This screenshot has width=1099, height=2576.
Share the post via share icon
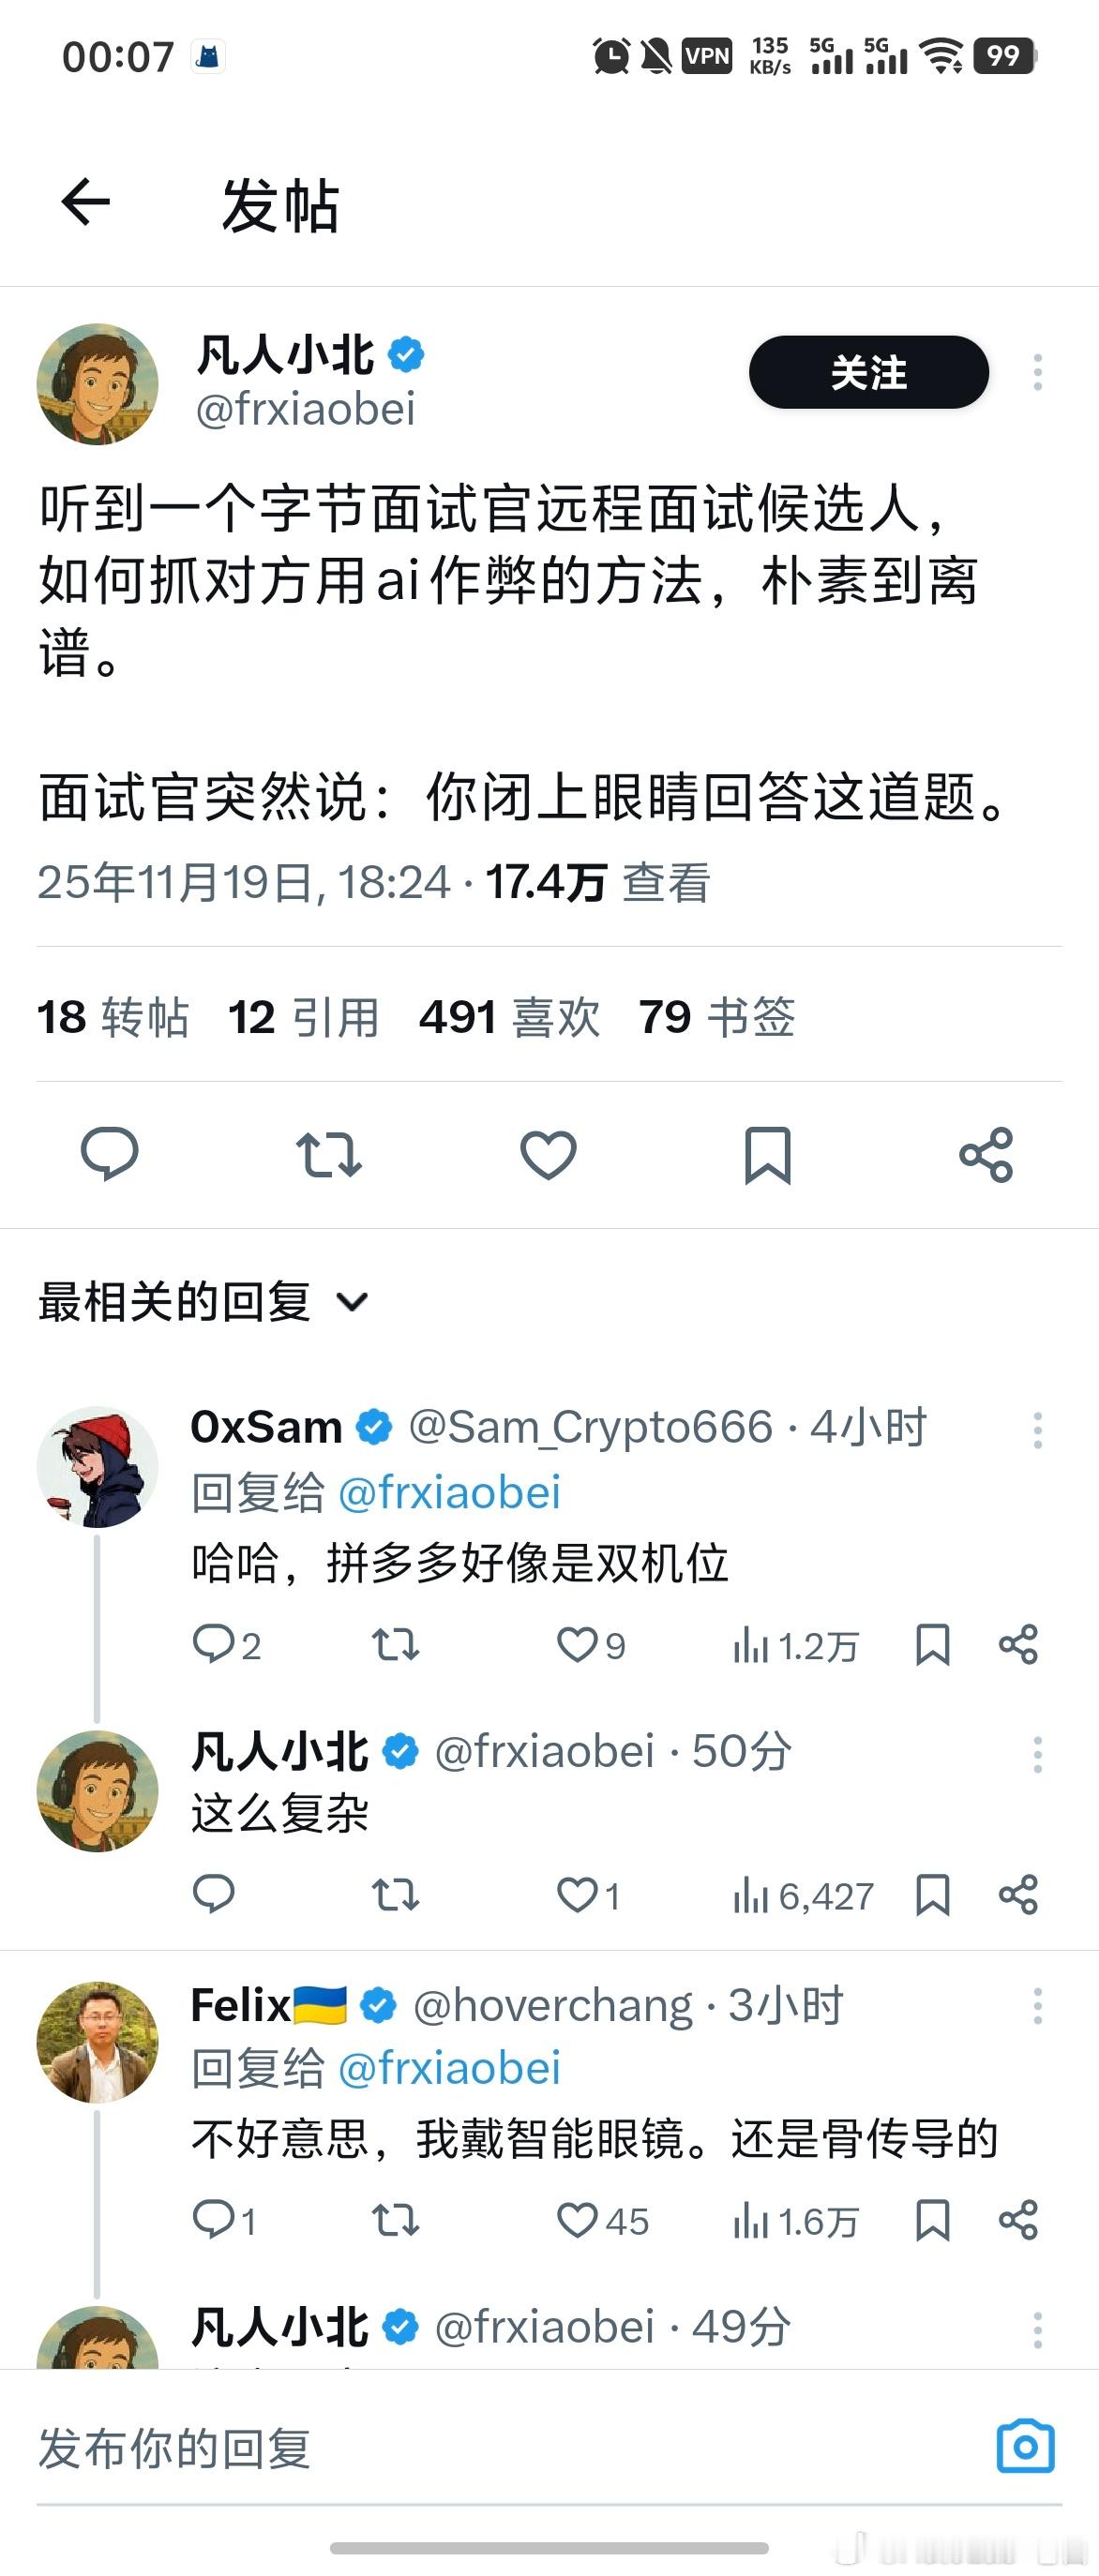[x=986, y=1157]
